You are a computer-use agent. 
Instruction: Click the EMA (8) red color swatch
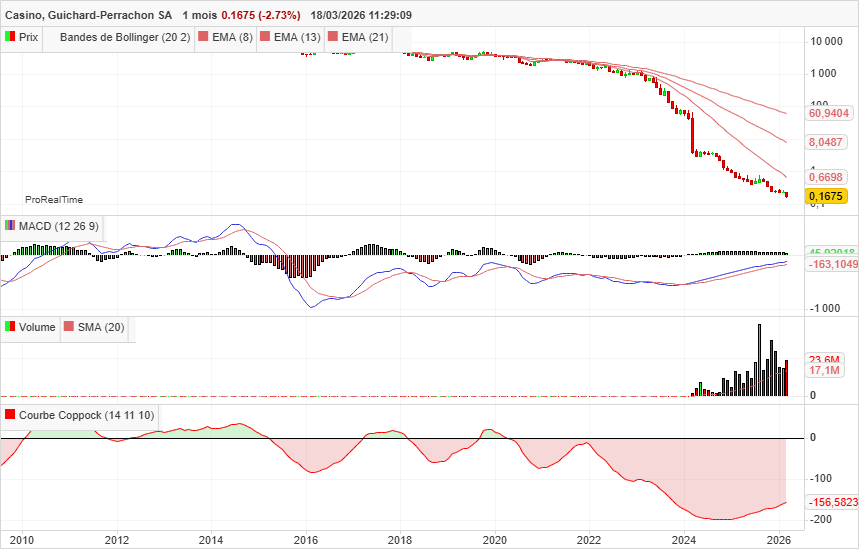coord(203,37)
